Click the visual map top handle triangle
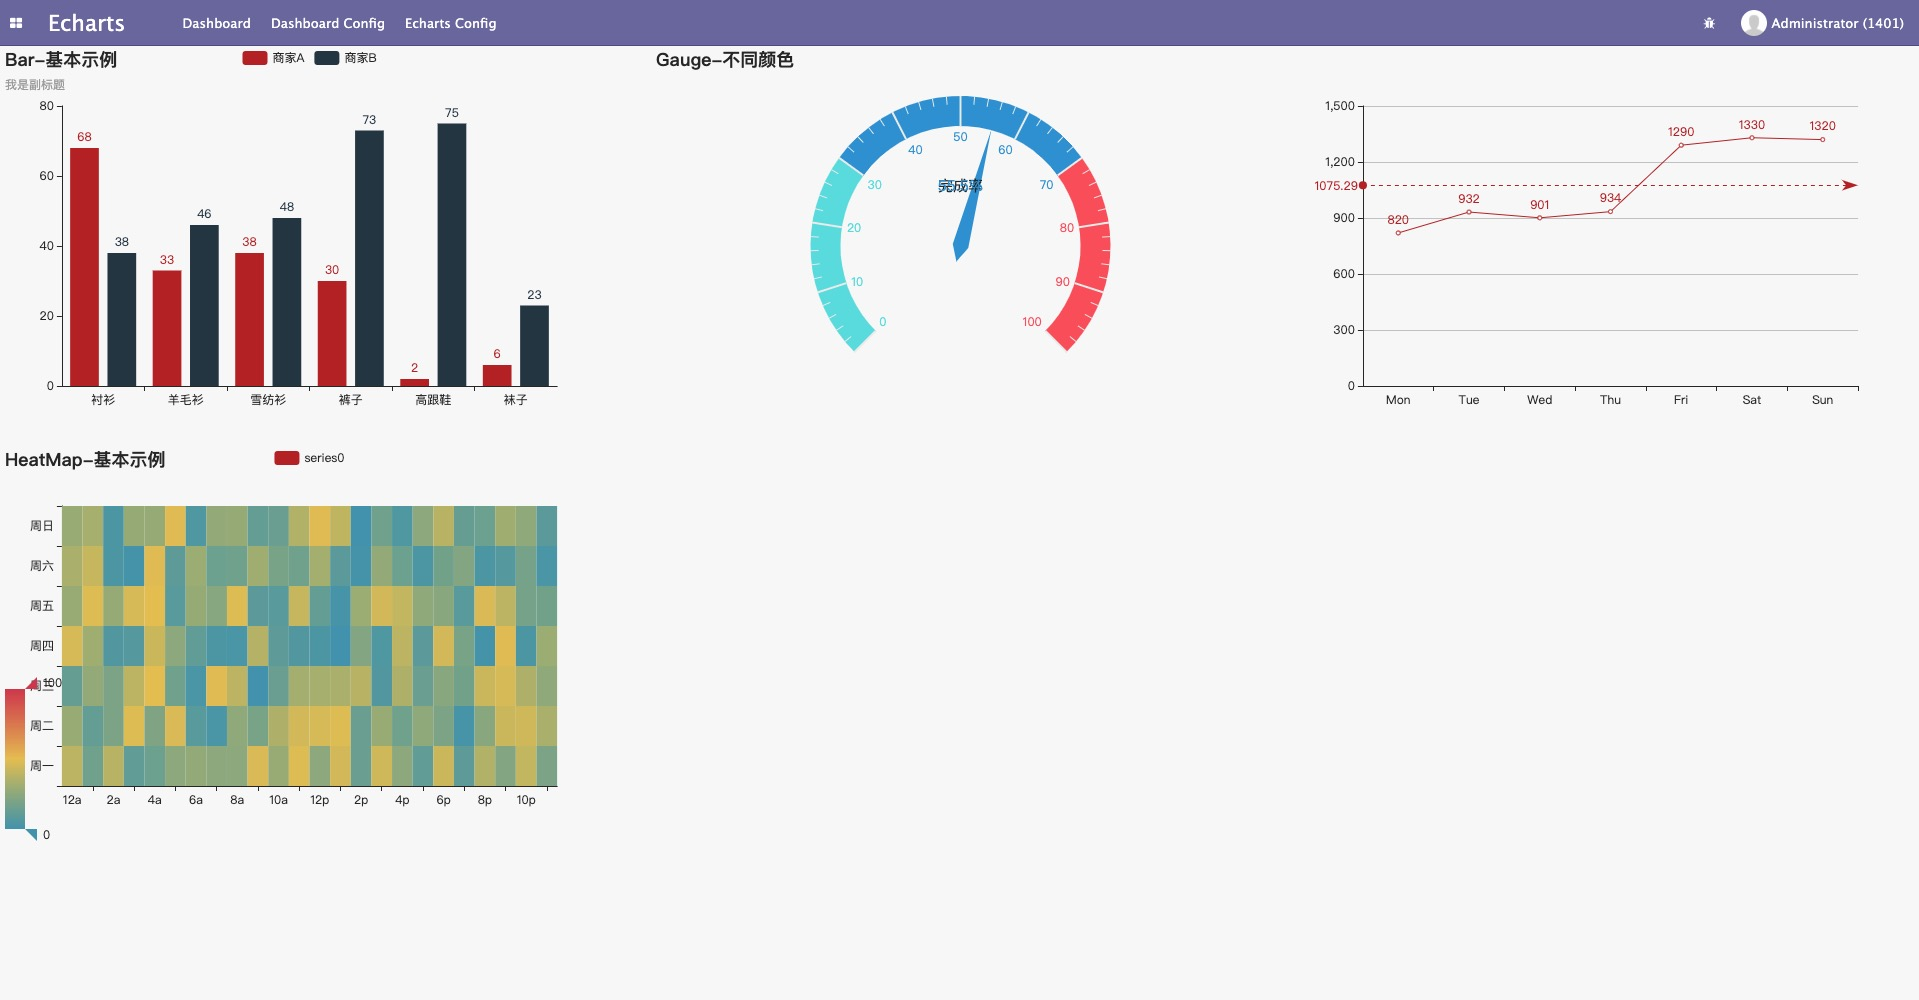Image resolution: width=1919 pixels, height=1000 pixels. pos(32,684)
